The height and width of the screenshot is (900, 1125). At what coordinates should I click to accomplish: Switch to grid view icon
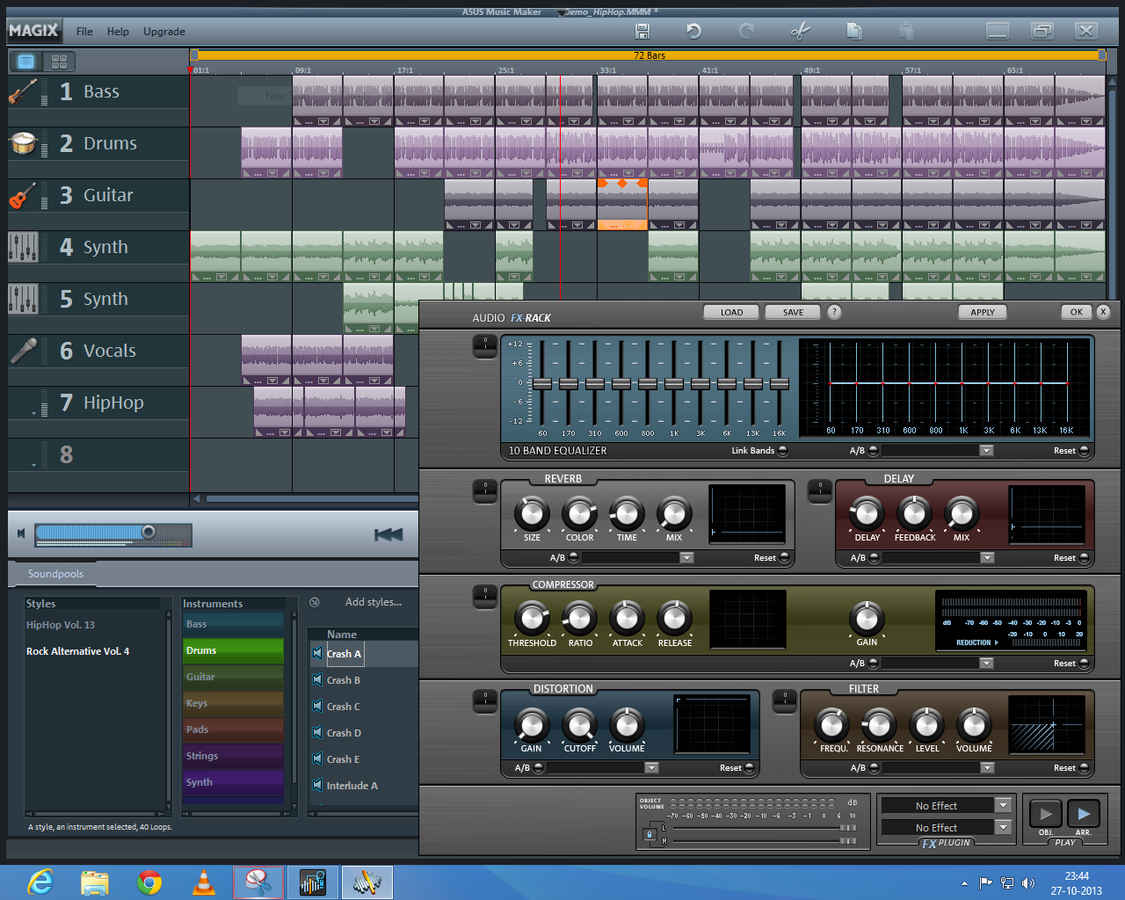[x=60, y=62]
